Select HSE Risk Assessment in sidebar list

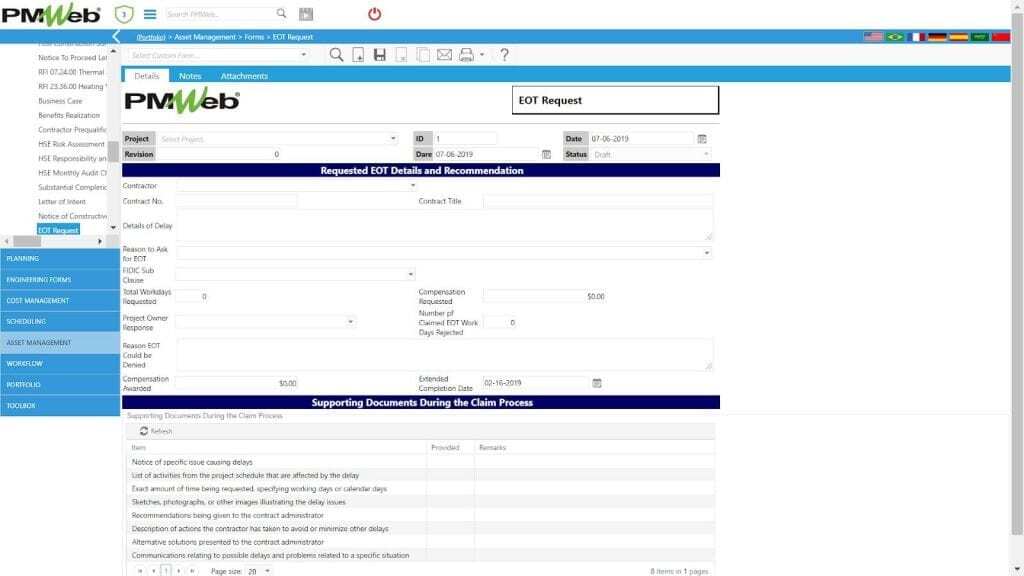(71, 144)
